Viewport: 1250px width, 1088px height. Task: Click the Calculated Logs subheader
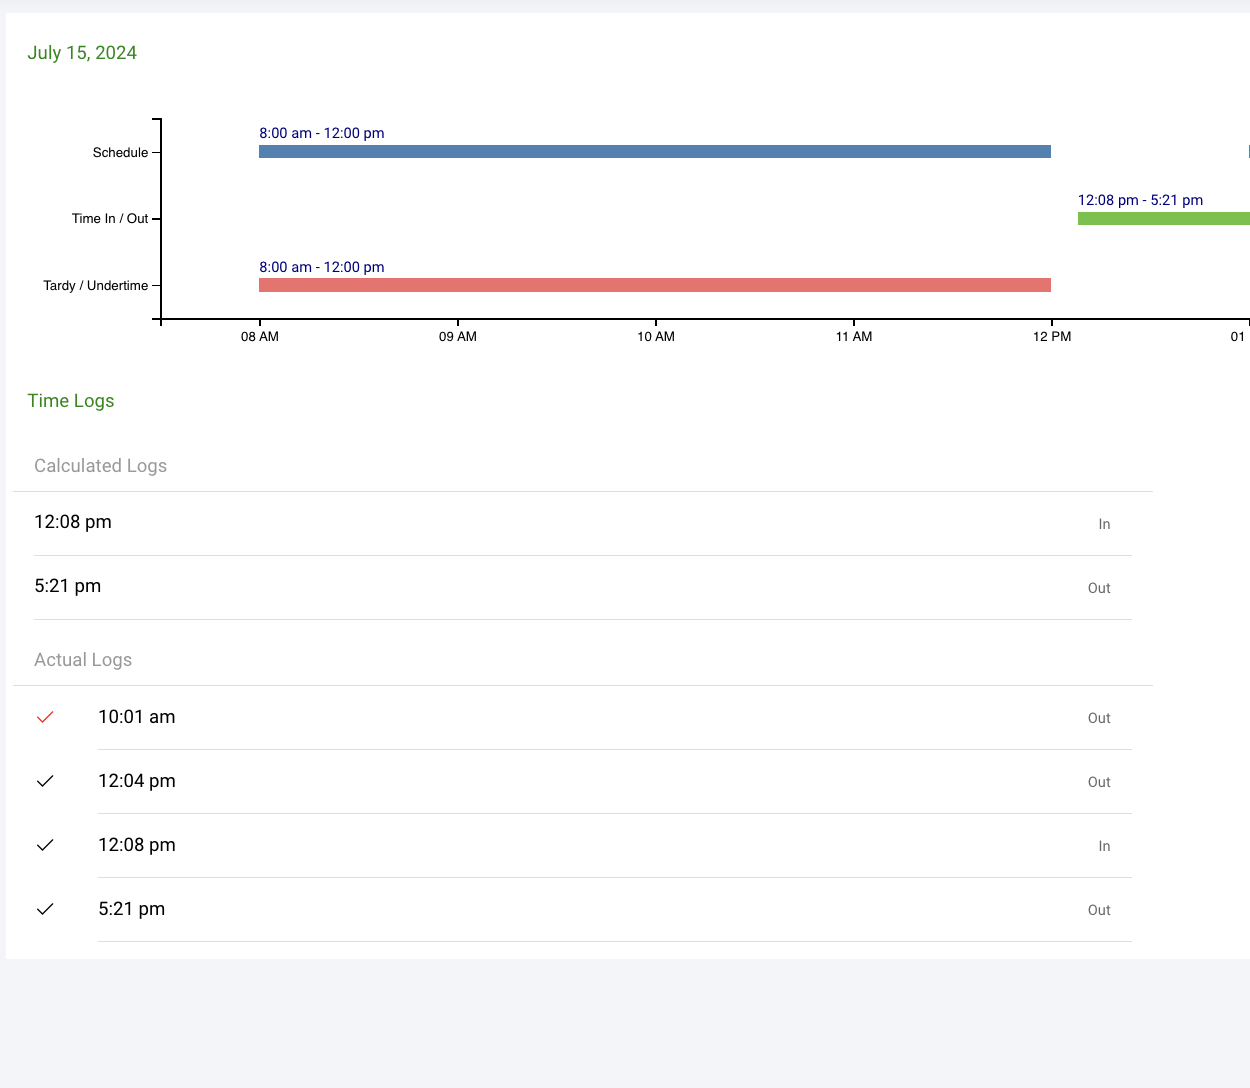click(100, 466)
